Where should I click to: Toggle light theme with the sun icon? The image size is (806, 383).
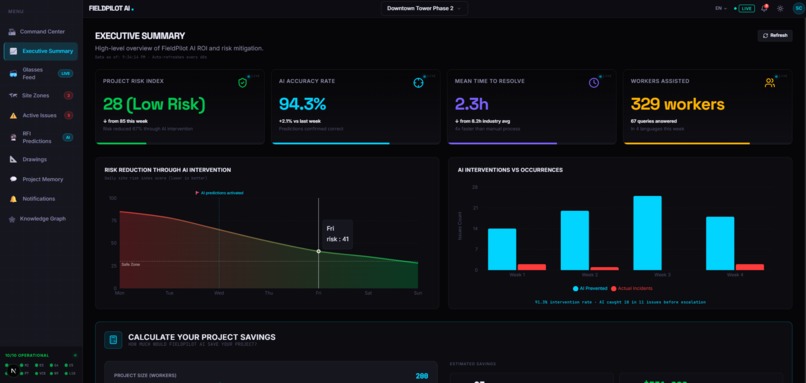780,9
